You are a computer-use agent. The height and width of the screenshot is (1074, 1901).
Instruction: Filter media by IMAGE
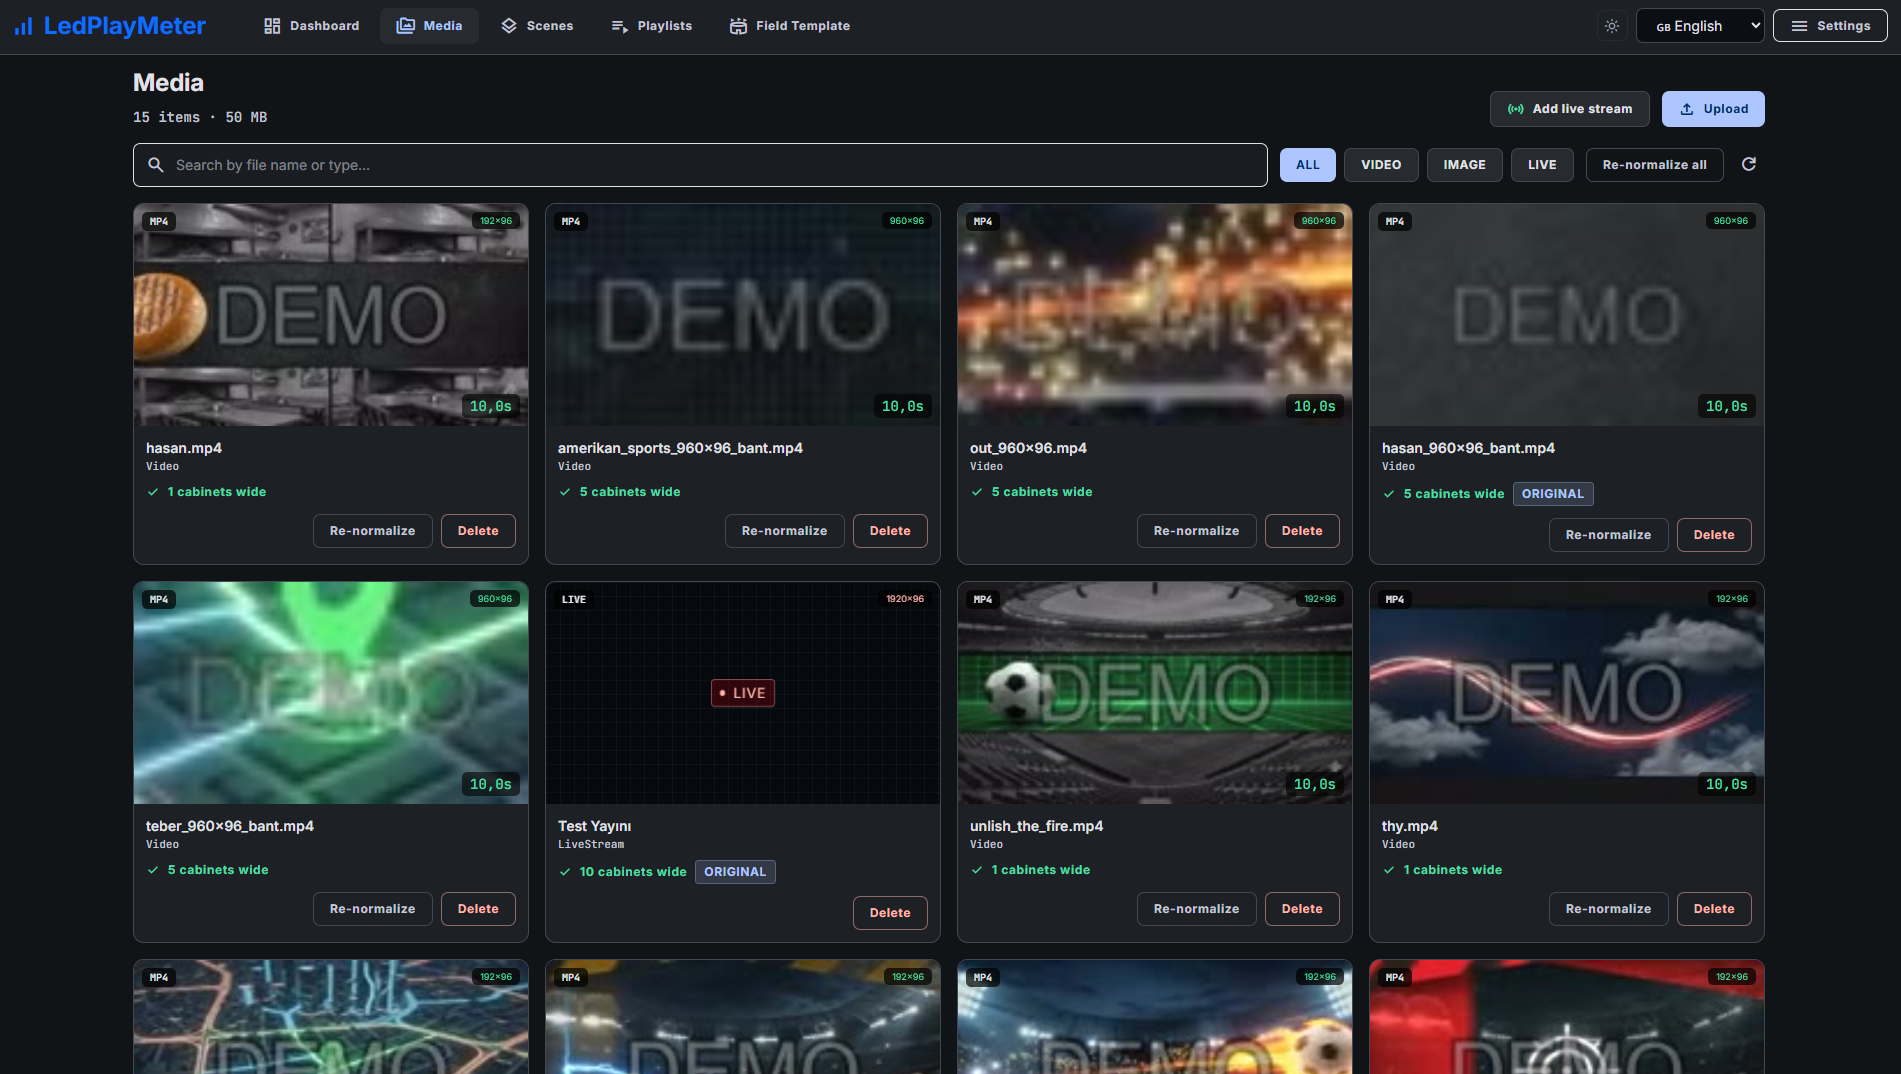(x=1464, y=165)
